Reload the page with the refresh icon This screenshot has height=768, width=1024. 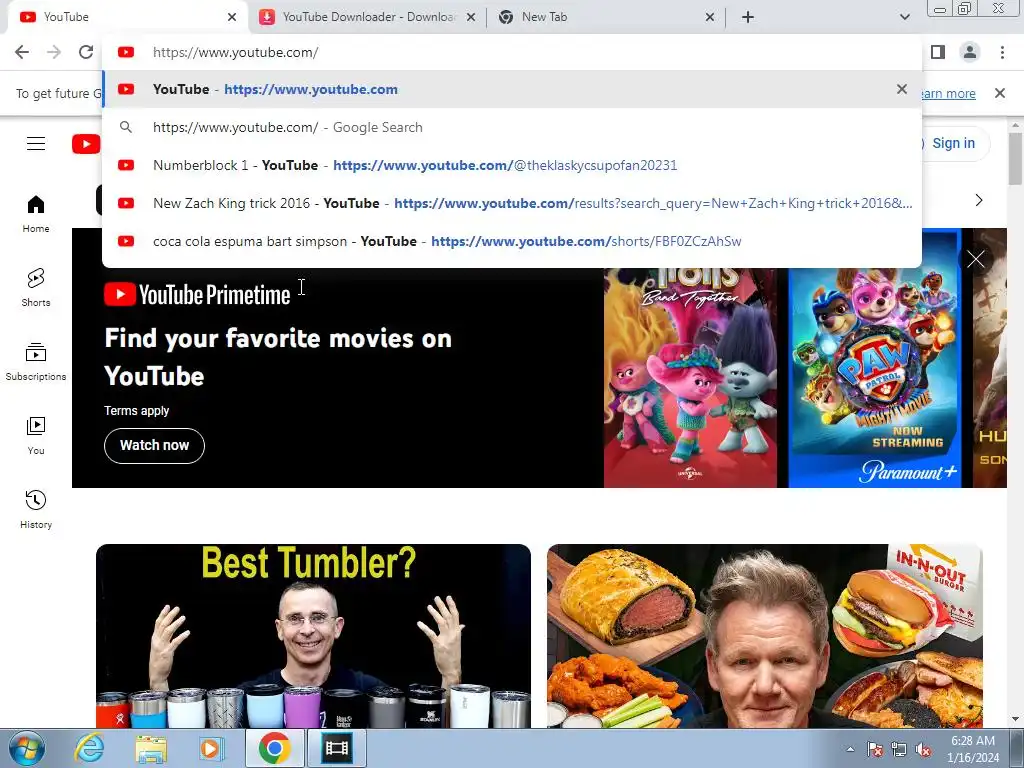(x=86, y=52)
